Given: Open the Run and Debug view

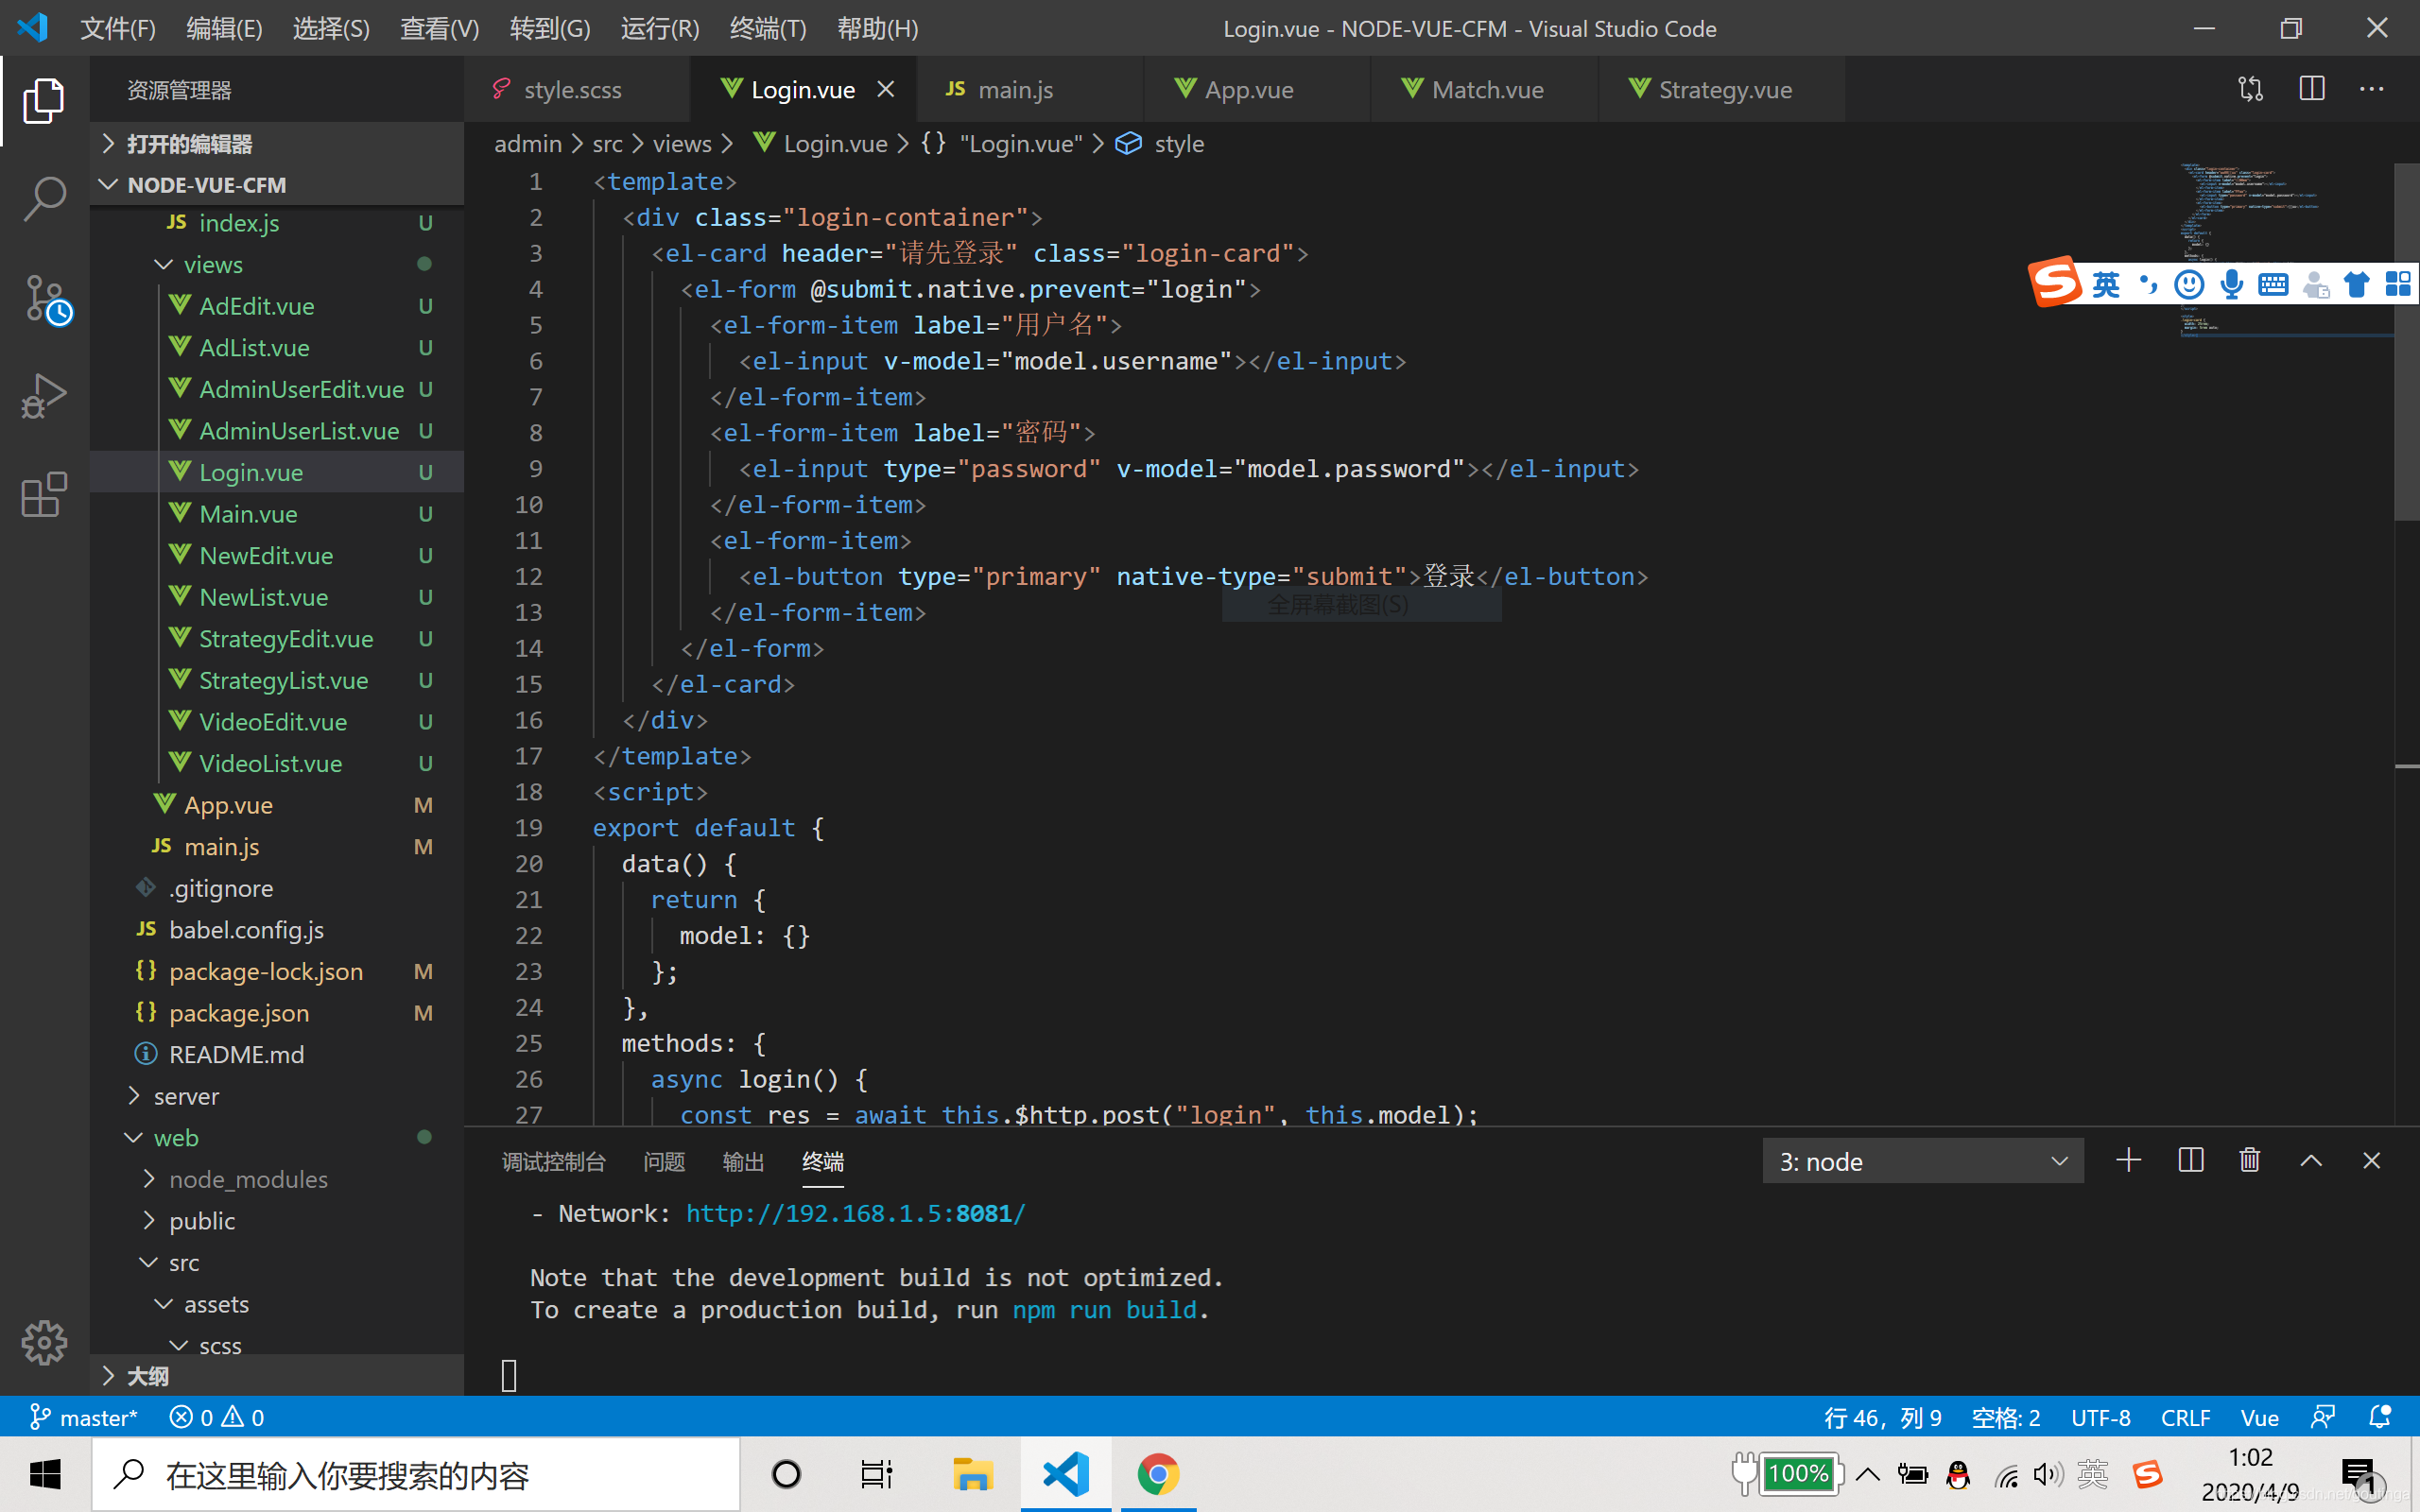Looking at the screenshot, I should [x=44, y=396].
